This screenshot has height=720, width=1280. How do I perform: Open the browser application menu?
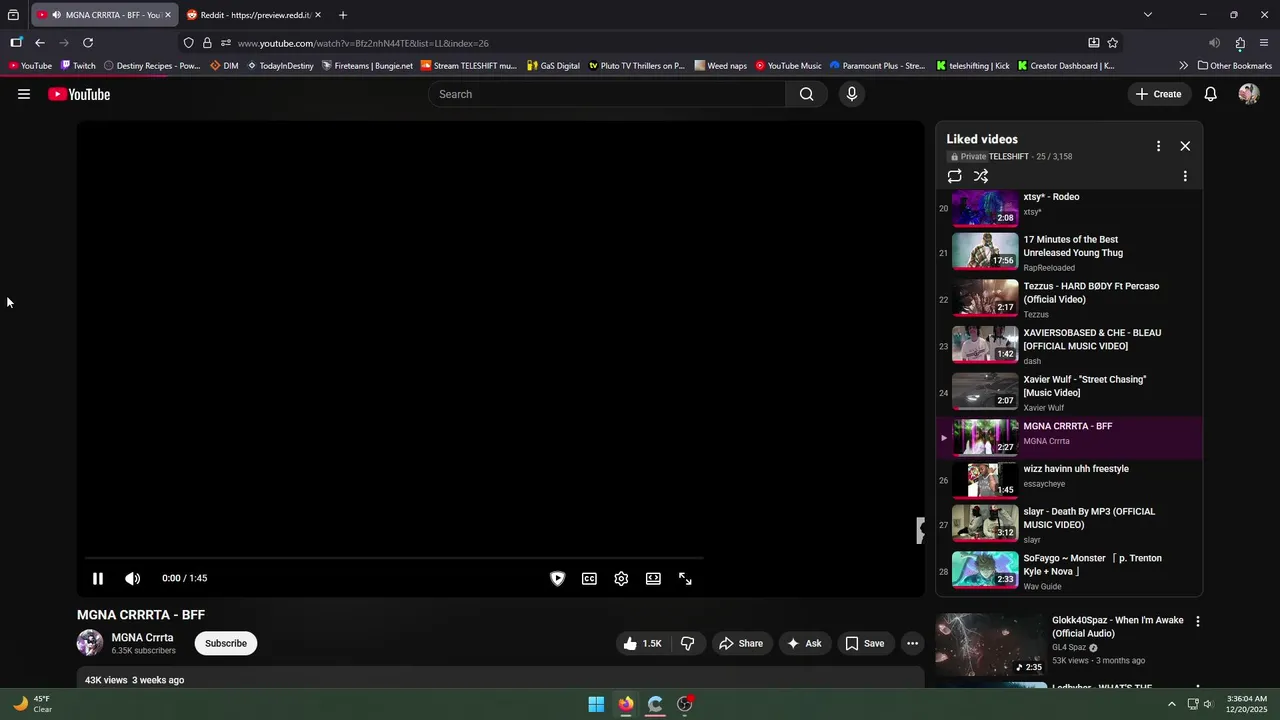[1265, 43]
